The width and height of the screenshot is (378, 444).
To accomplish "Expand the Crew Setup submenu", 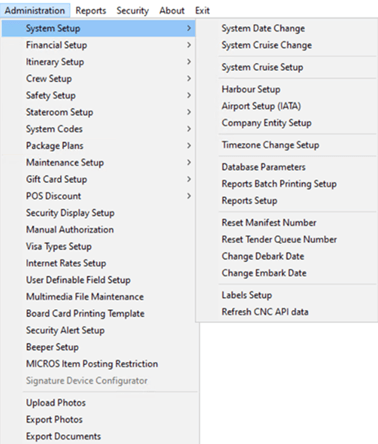I will click(x=99, y=79).
